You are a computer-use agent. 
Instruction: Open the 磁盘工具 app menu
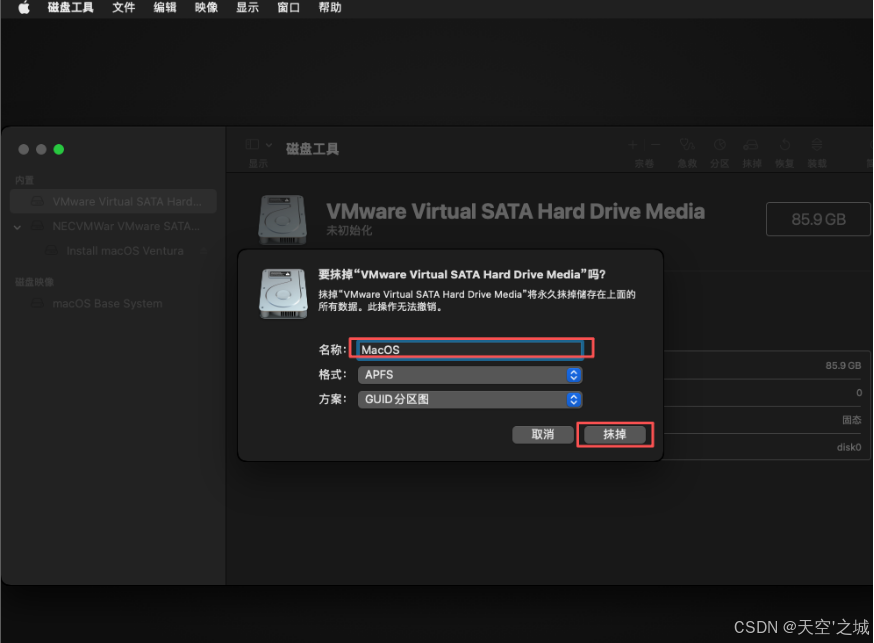coord(70,8)
